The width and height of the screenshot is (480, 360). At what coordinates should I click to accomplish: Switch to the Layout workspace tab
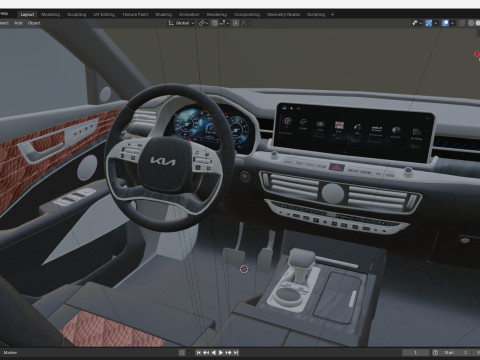27,15
